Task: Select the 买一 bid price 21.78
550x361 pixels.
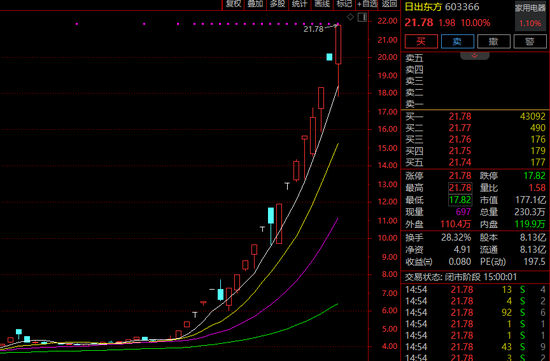Action: (460, 116)
